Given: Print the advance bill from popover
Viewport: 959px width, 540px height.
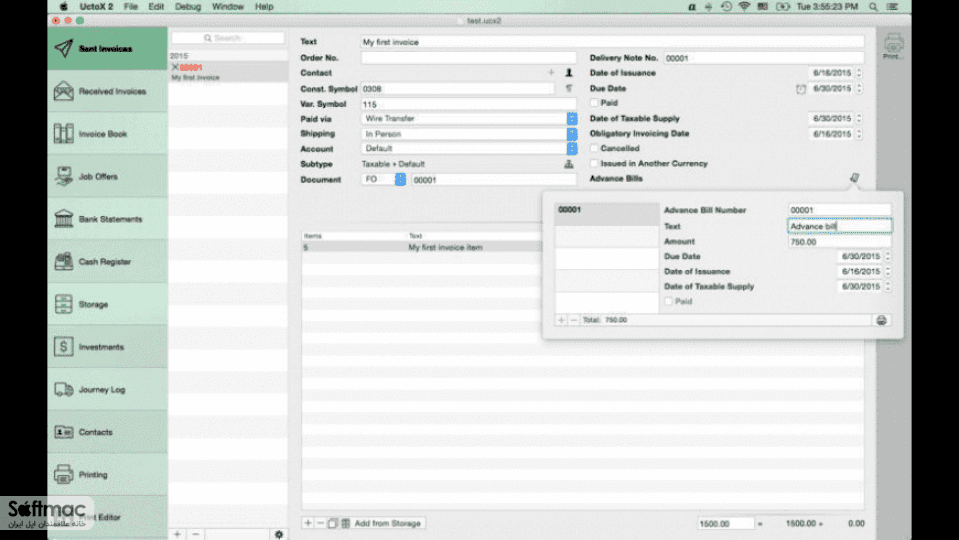Looking at the screenshot, I should pyautogui.click(x=881, y=320).
